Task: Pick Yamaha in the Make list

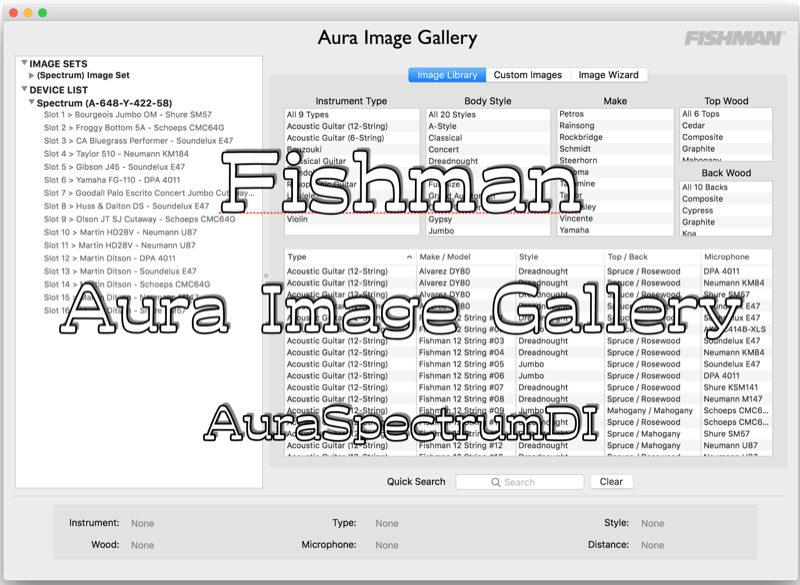Action: (615, 230)
